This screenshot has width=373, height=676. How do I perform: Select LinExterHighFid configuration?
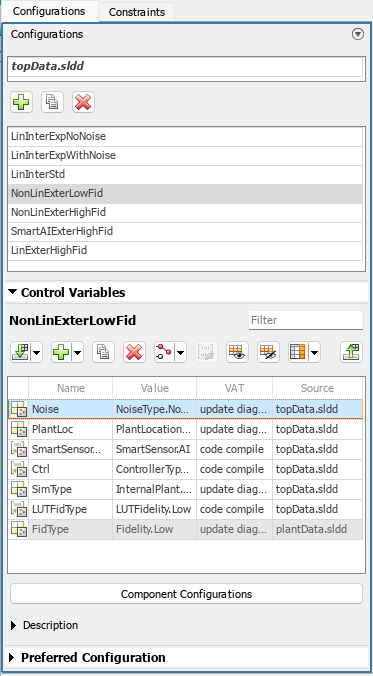pyautogui.click(x=185, y=250)
